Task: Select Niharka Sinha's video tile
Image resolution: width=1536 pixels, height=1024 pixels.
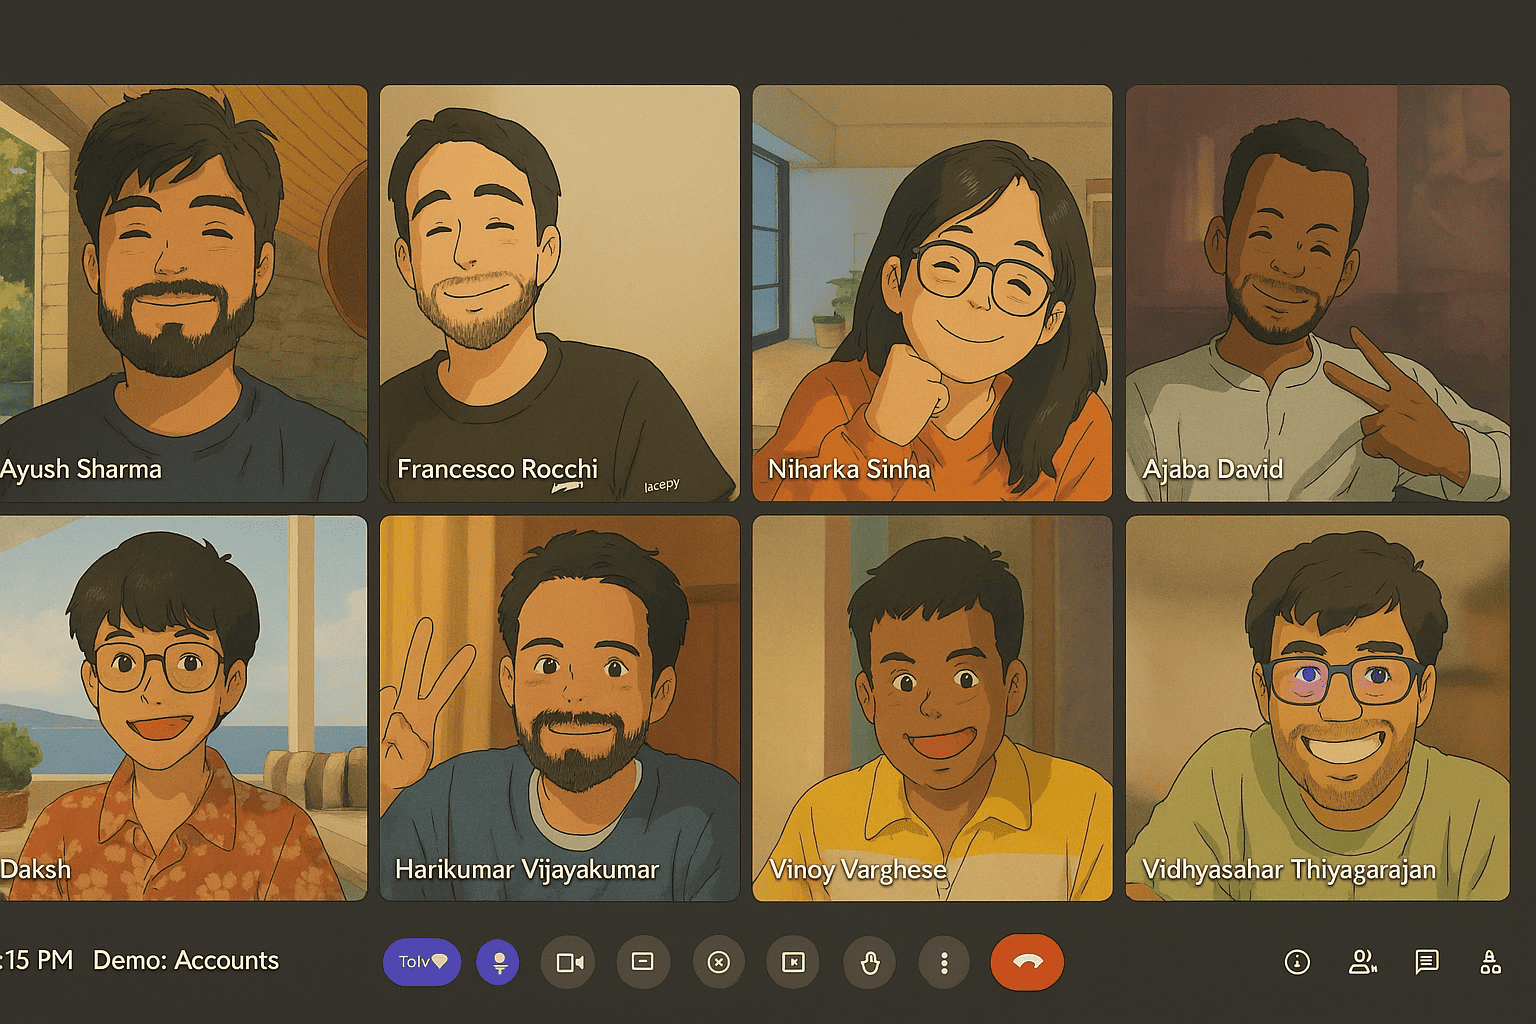Action: pyautogui.click(x=932, y=292)
